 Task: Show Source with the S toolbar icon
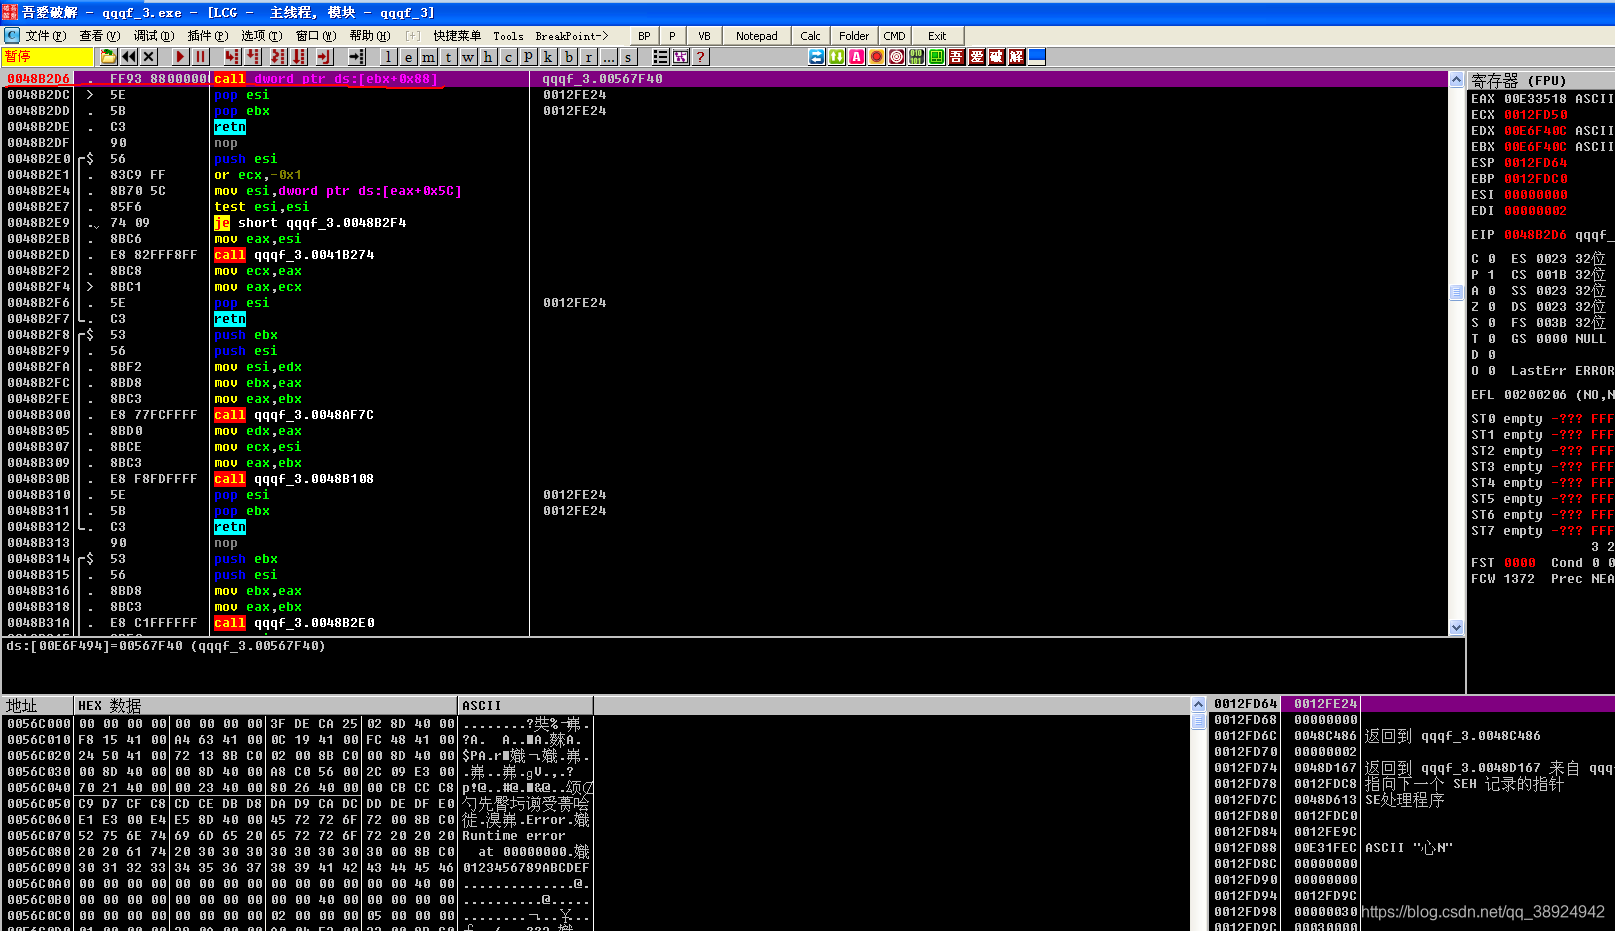coord(629,57)
